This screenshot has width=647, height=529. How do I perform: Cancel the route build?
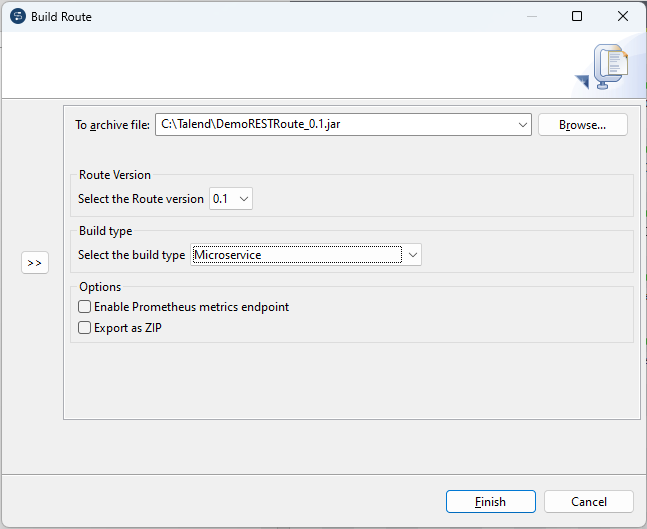(x=588, y=502)
